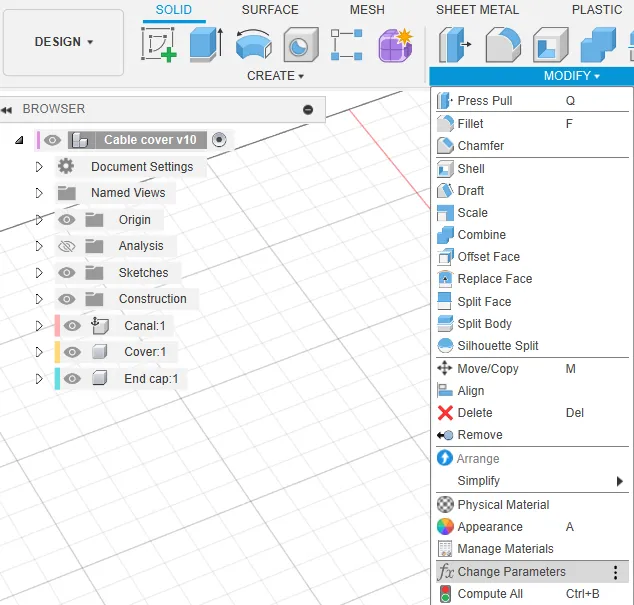This screenshot has height=605, width=634.
Task: Choose Split Face from Modify menu
Action: click(532, 302)
